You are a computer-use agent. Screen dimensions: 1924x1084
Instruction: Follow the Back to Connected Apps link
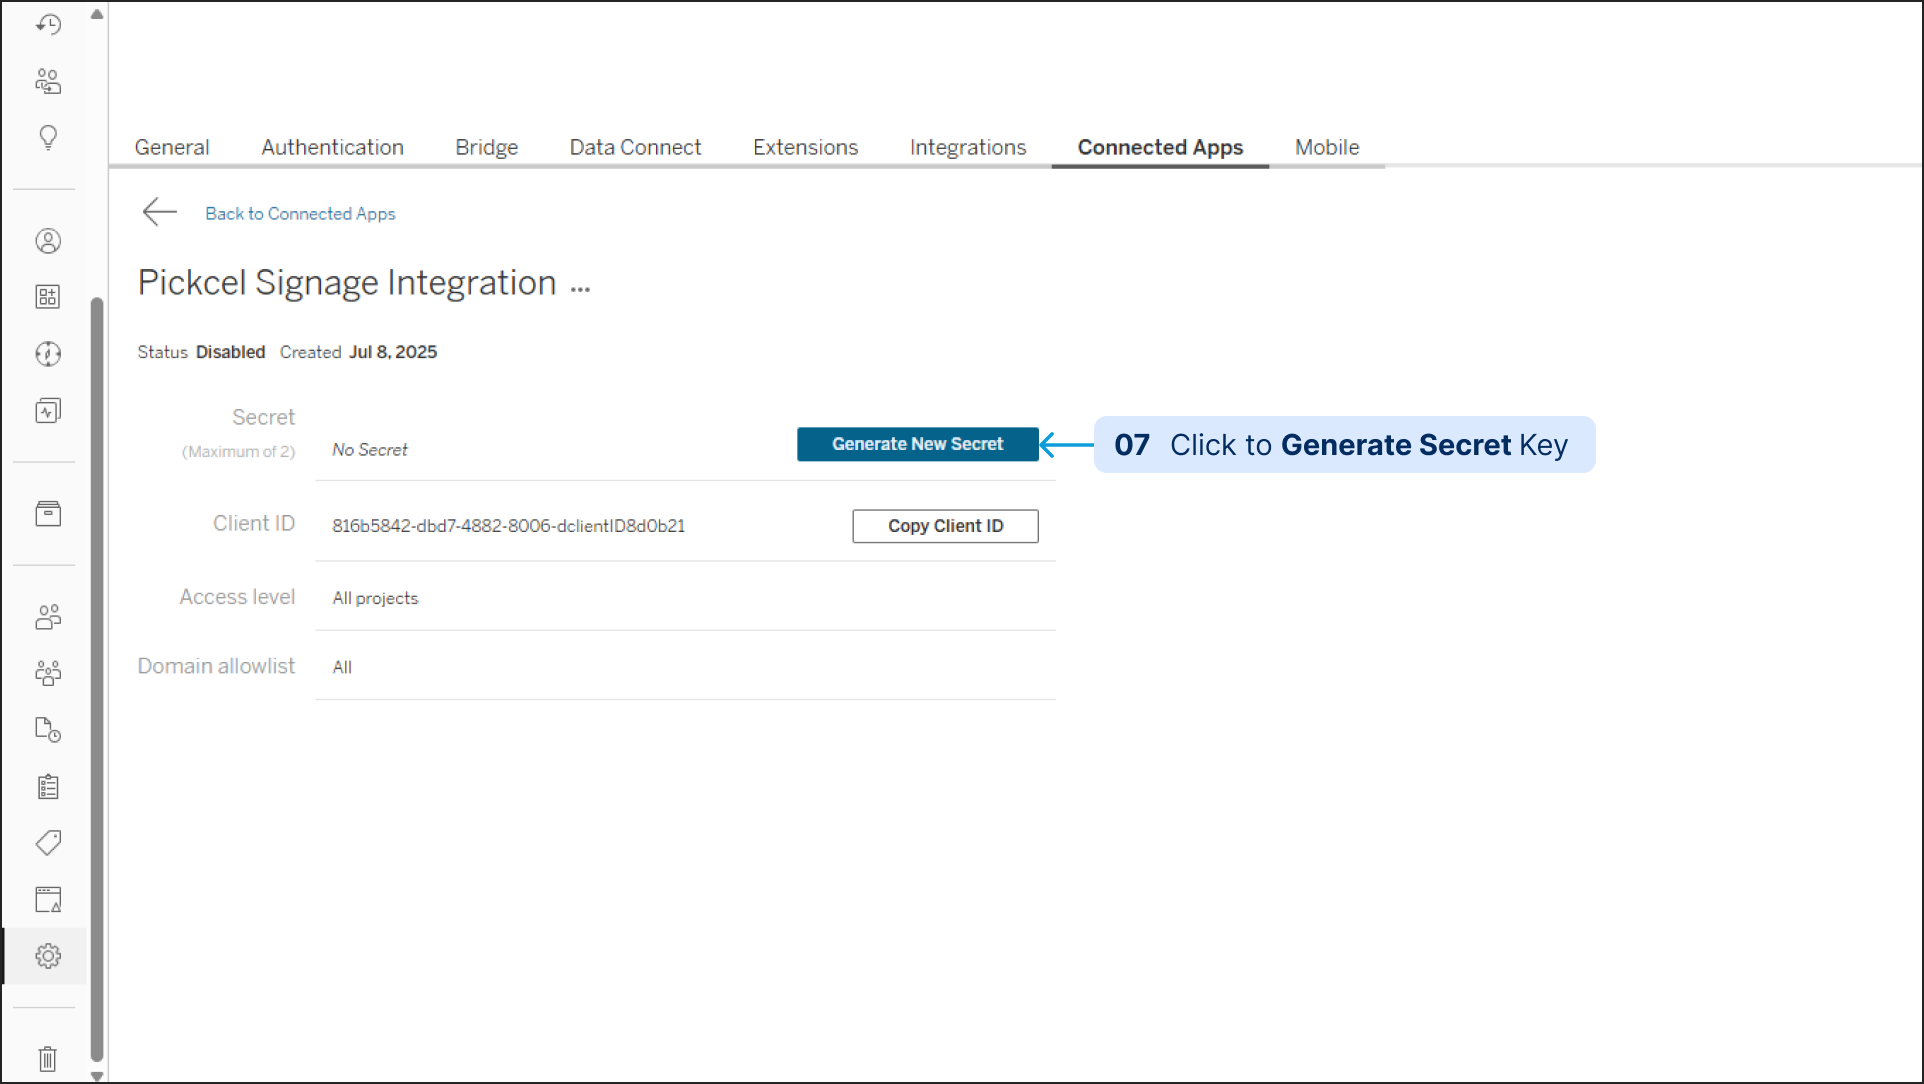pos(300,214)
